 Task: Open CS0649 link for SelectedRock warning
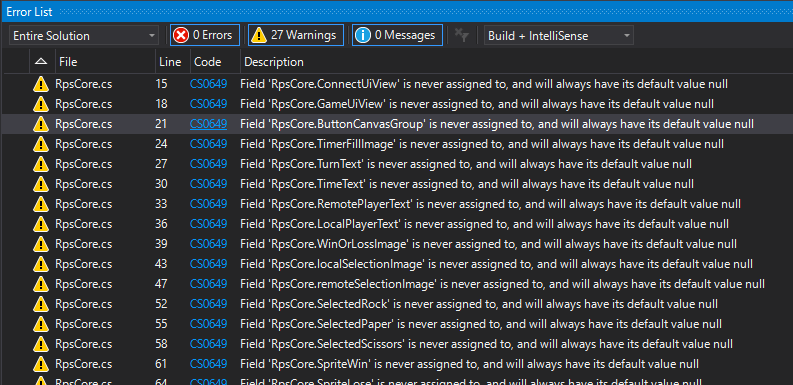click(208, 304)
